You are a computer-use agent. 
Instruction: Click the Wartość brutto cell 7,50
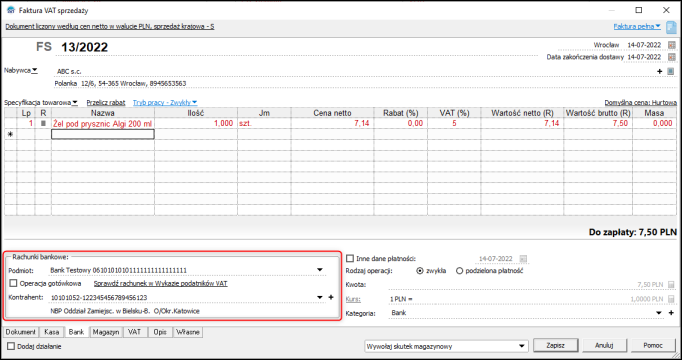coord(598,123)
